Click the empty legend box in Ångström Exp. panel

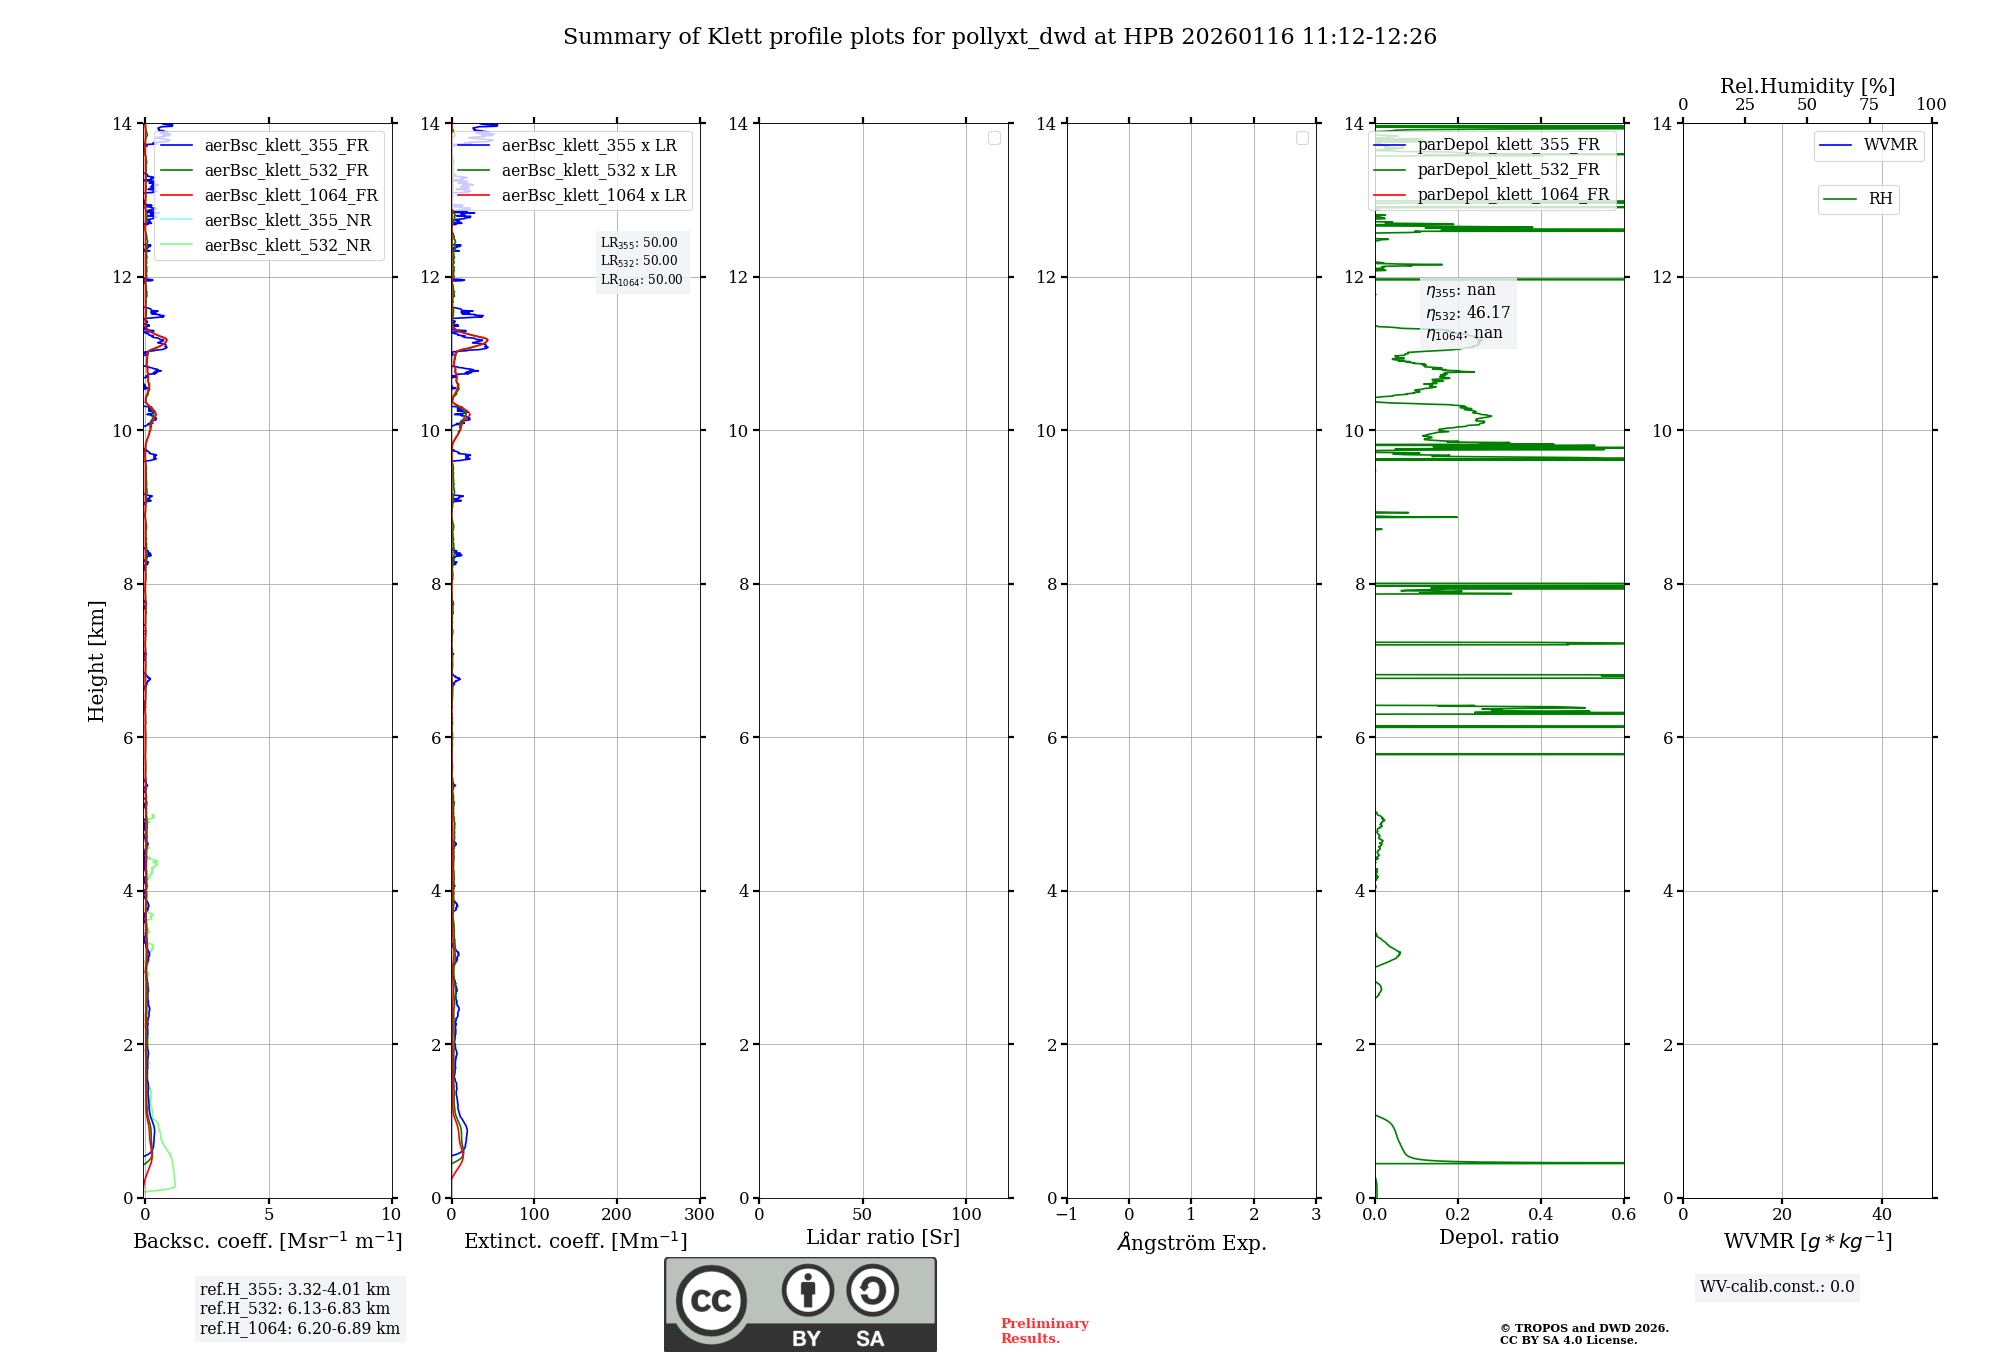(x=1302, y=138)
